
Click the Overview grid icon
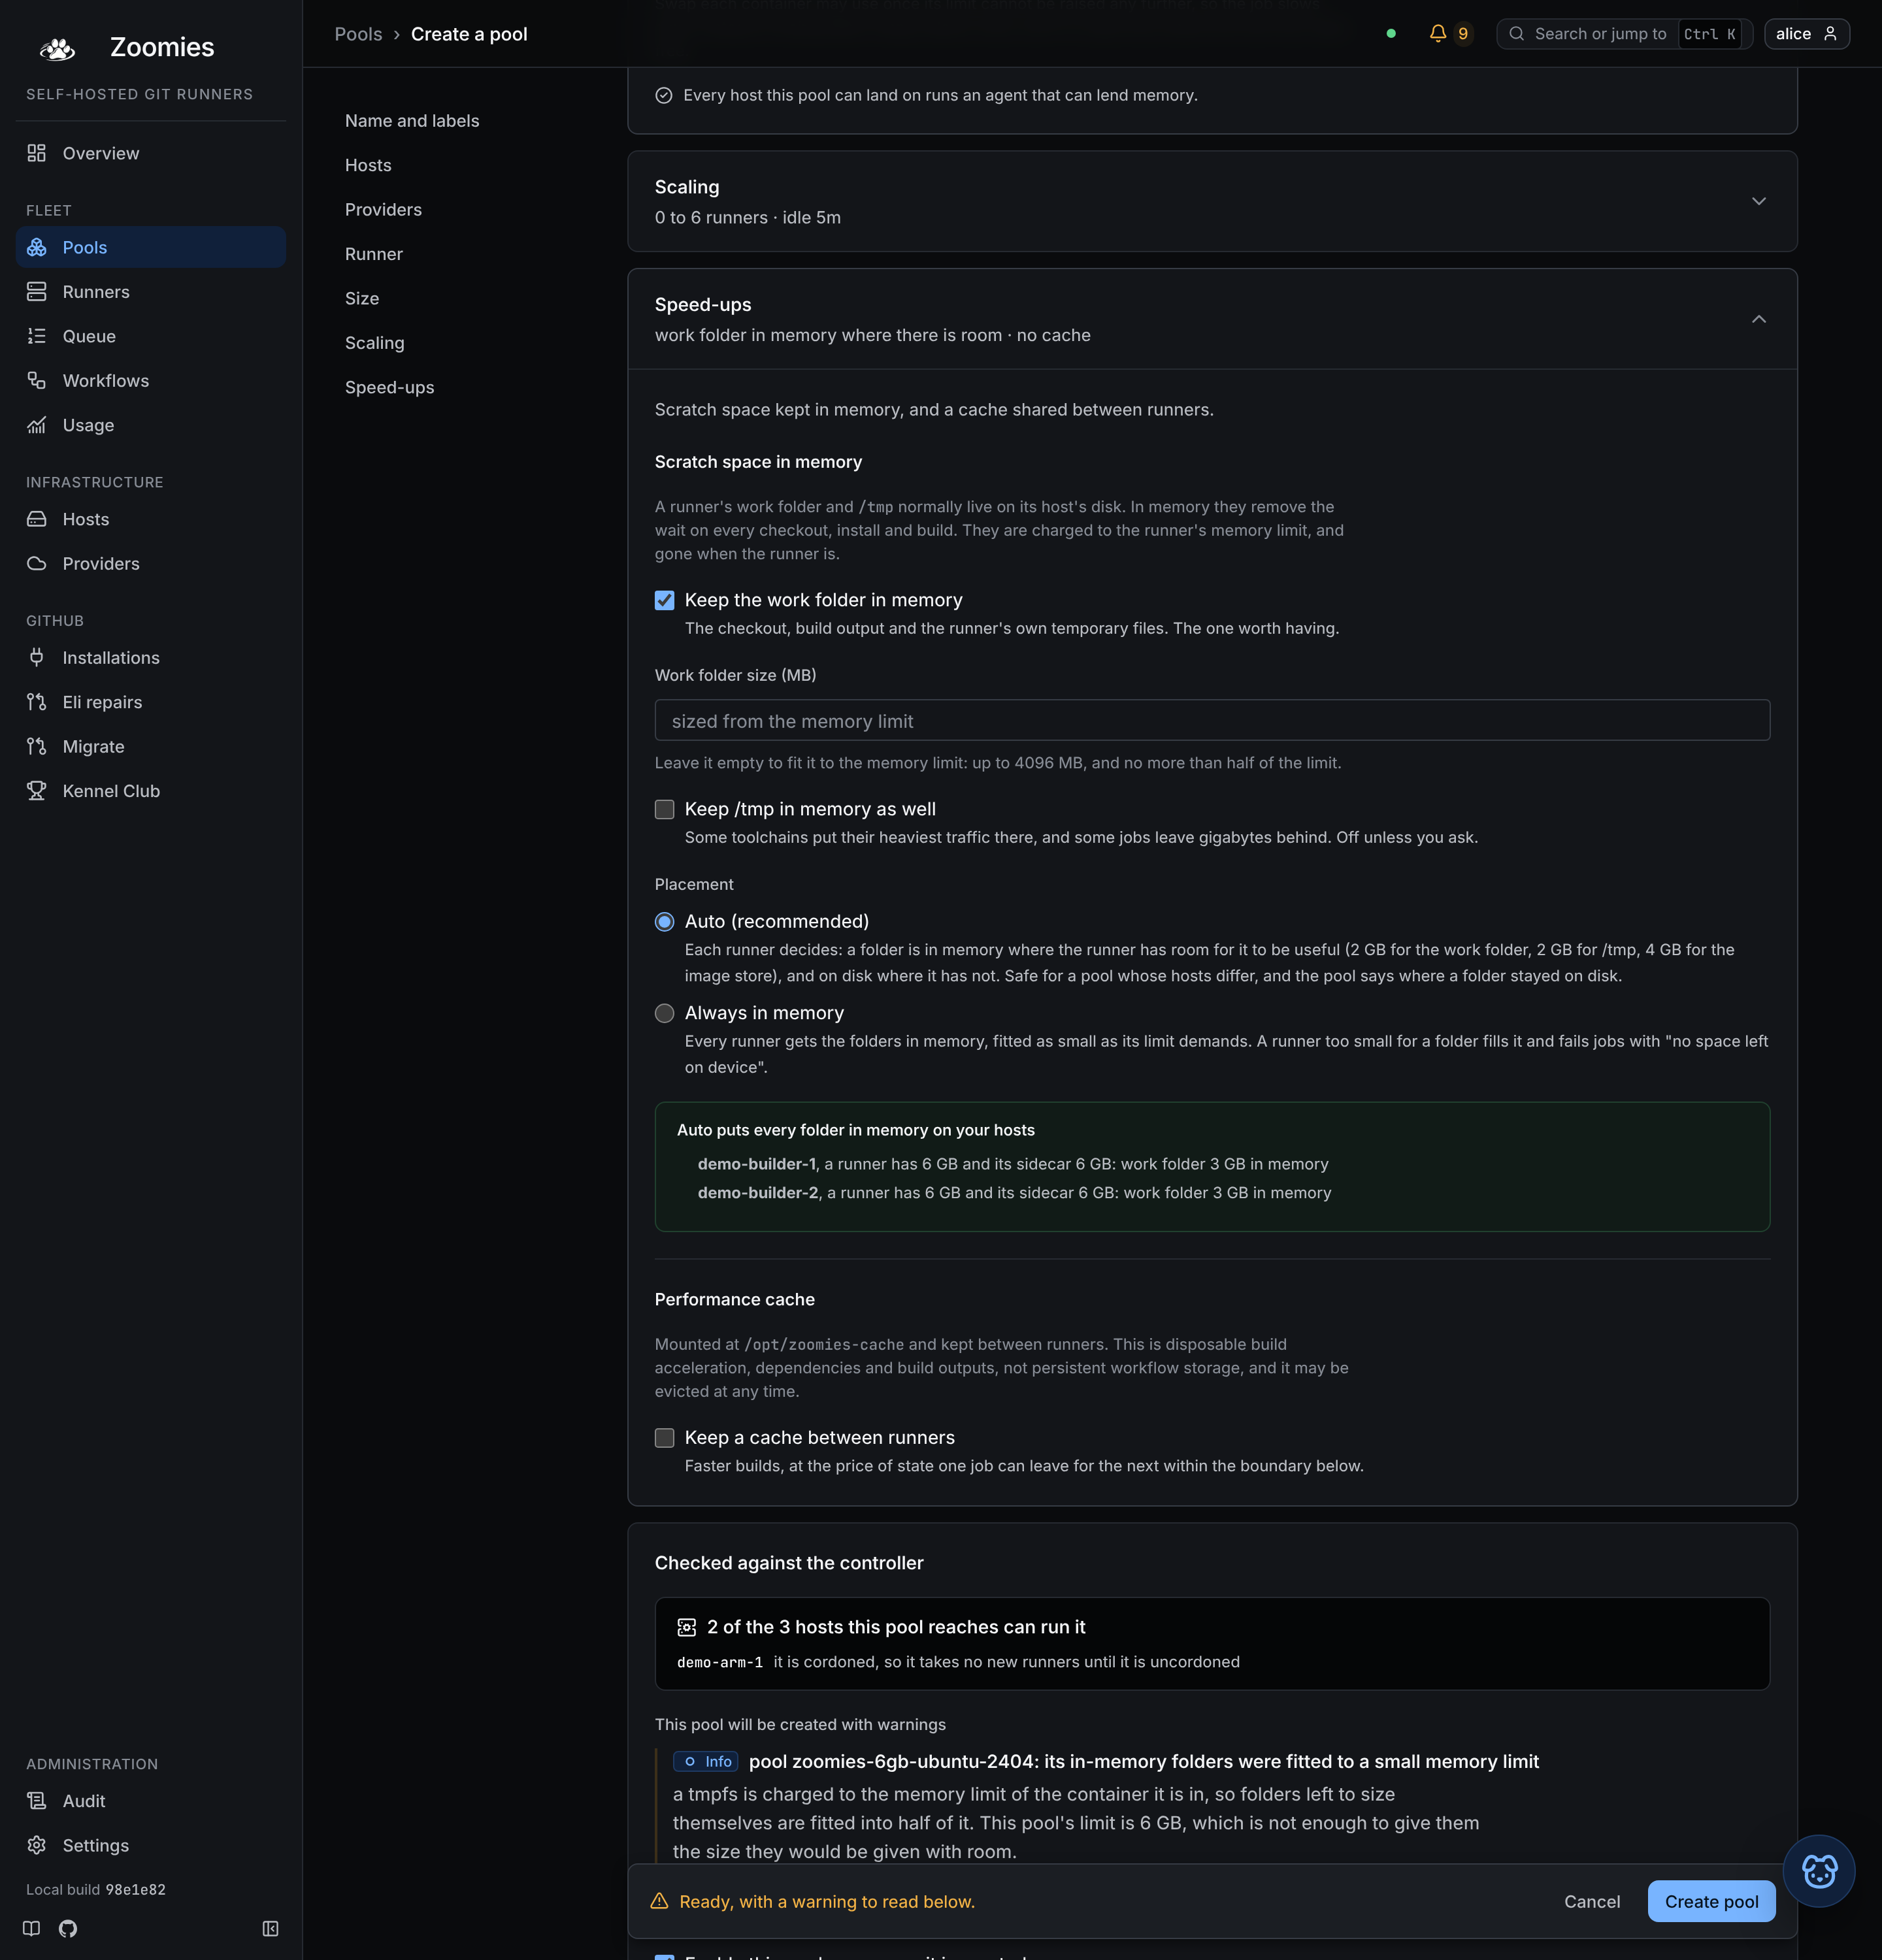[37, 153]
